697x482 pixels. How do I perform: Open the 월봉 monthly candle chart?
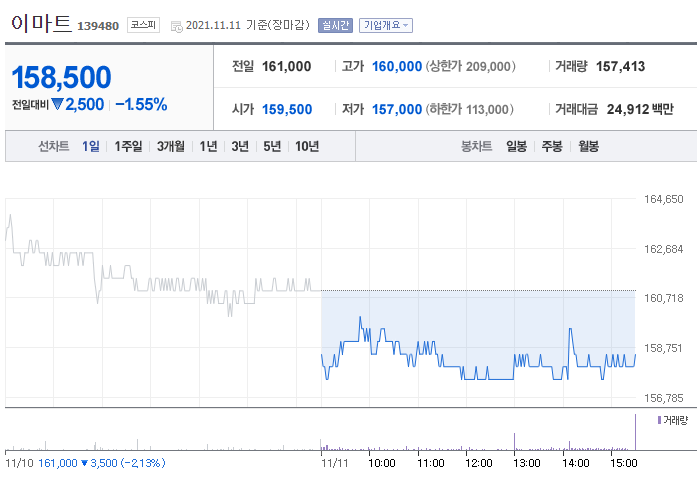pyautogui.click(x=589, y=146)
